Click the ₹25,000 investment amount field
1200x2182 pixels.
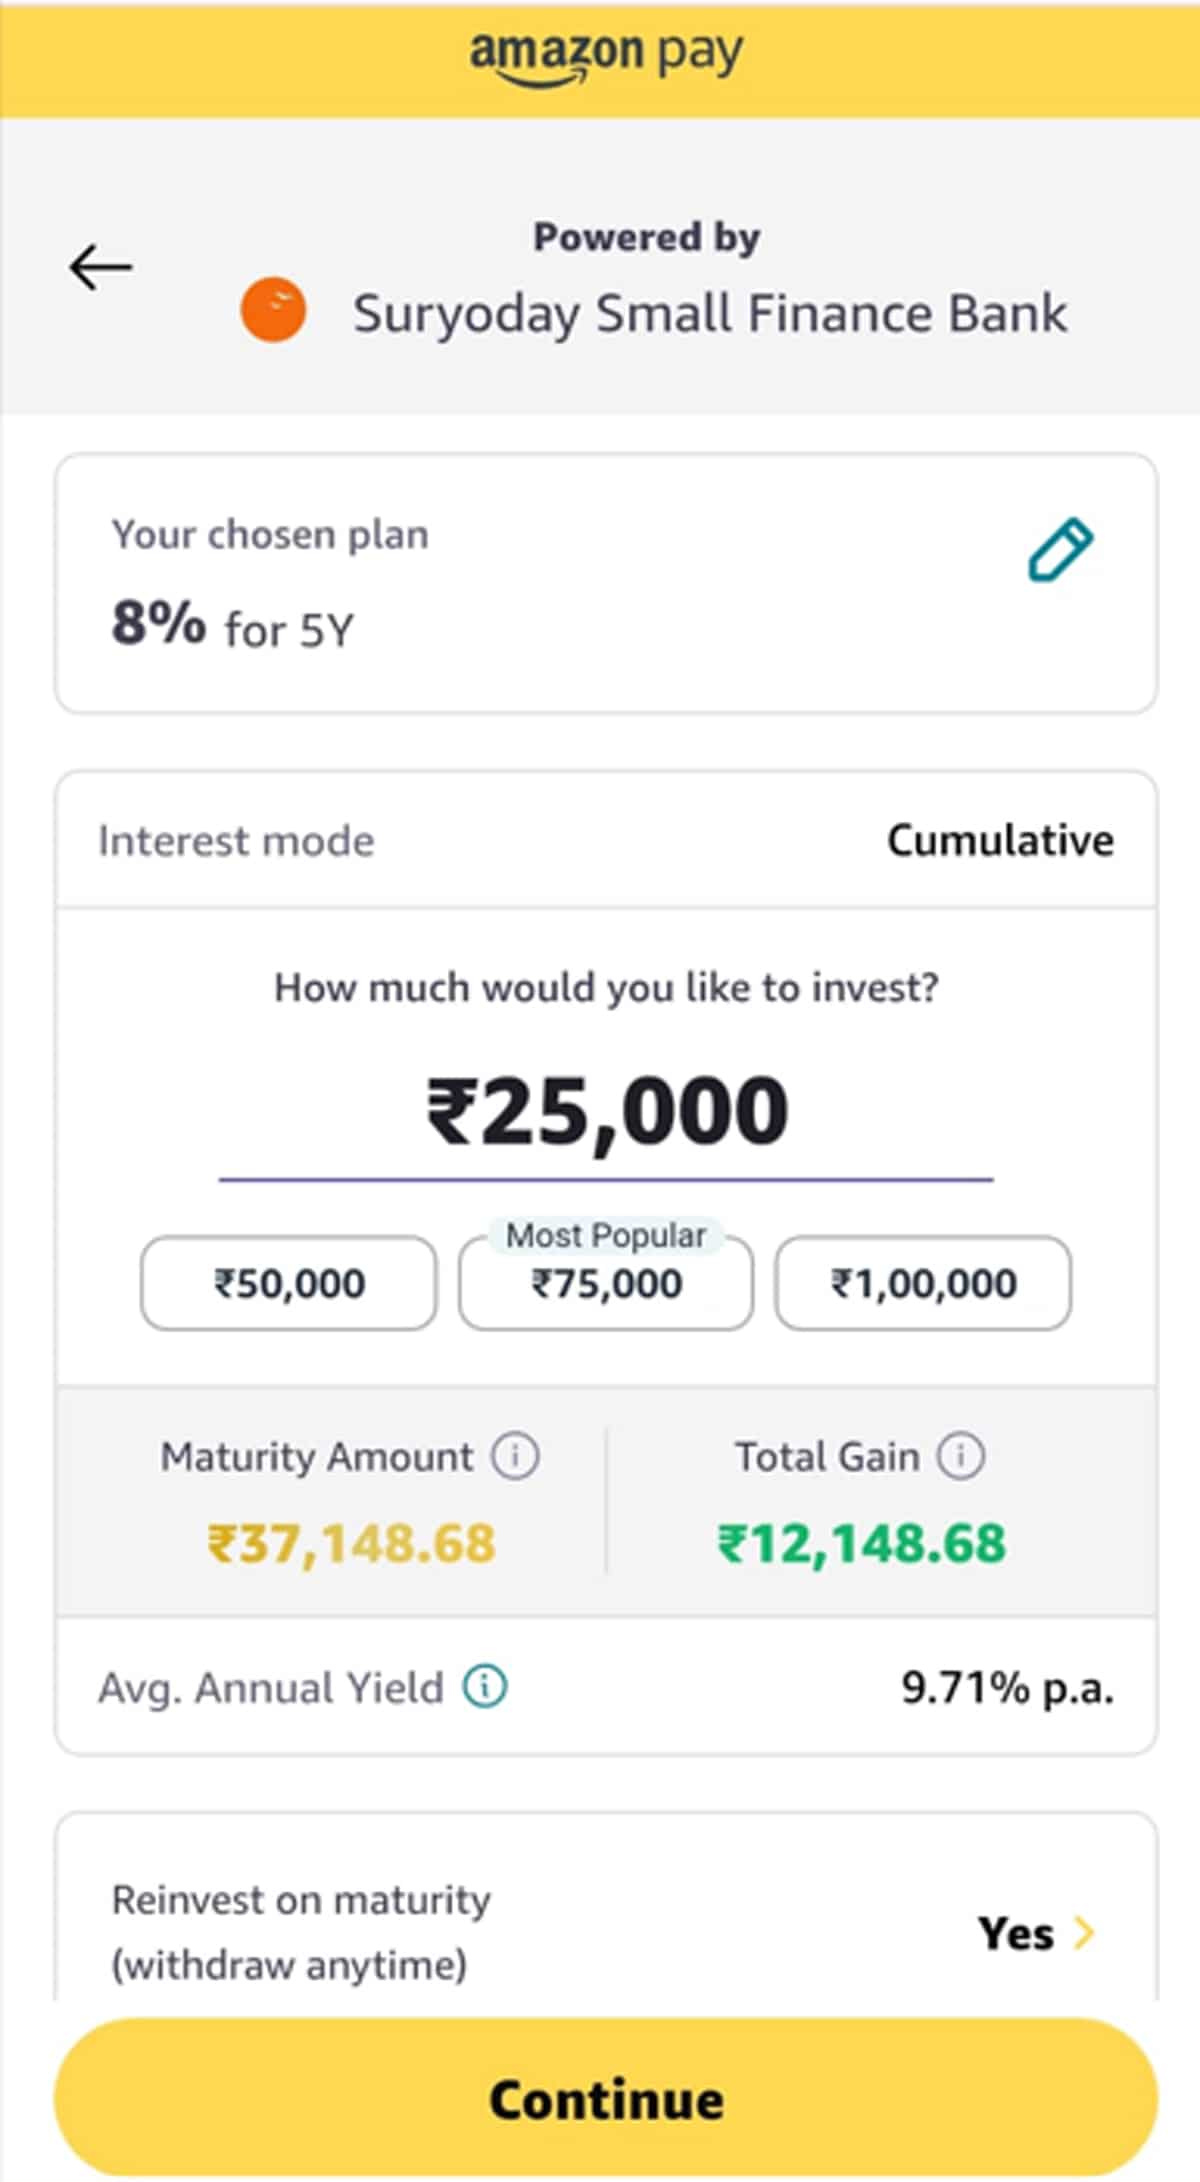coord(606,1112)
